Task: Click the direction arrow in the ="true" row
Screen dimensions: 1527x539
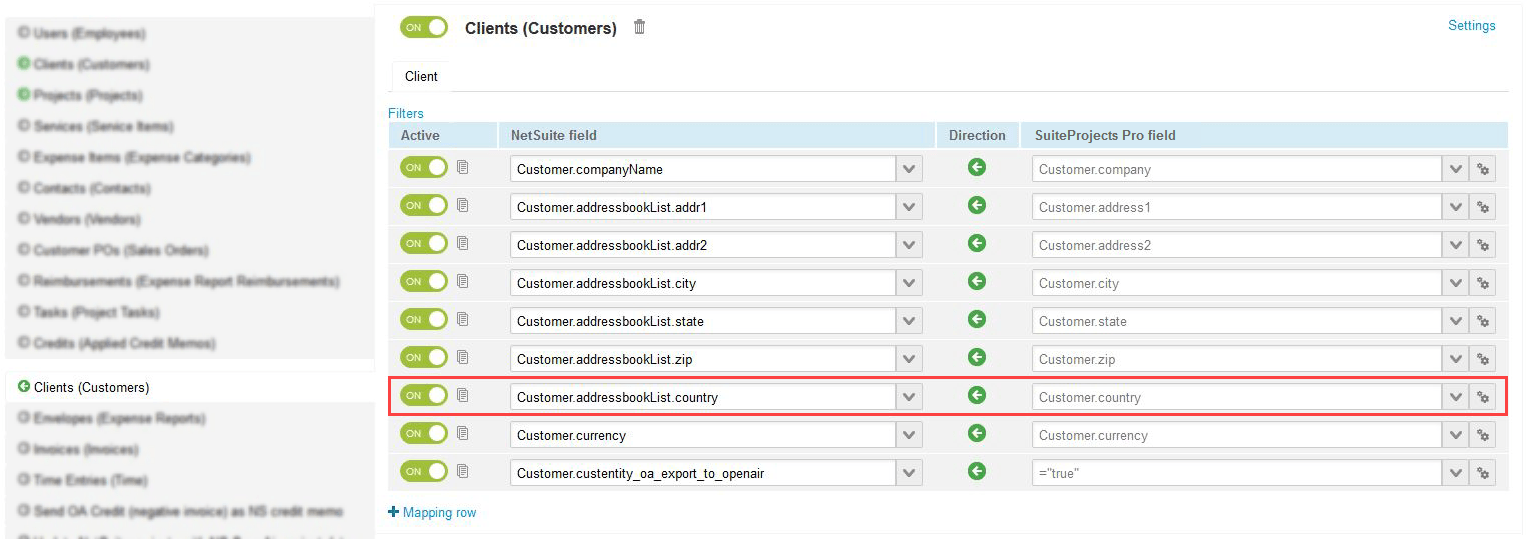Action: coord(977,471)
